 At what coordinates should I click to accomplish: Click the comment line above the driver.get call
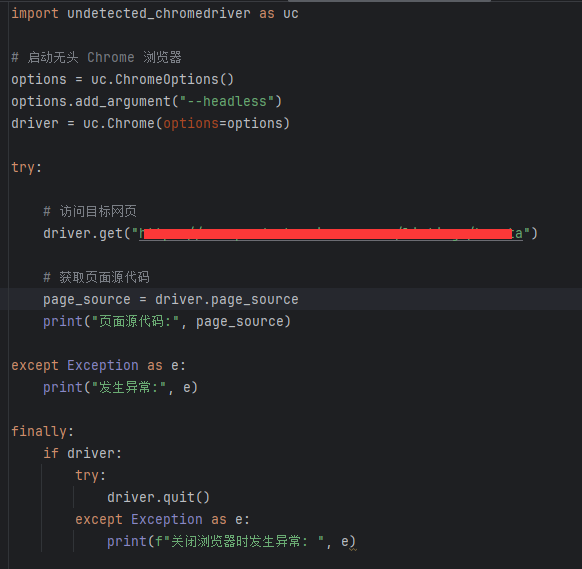click(90, 211)
